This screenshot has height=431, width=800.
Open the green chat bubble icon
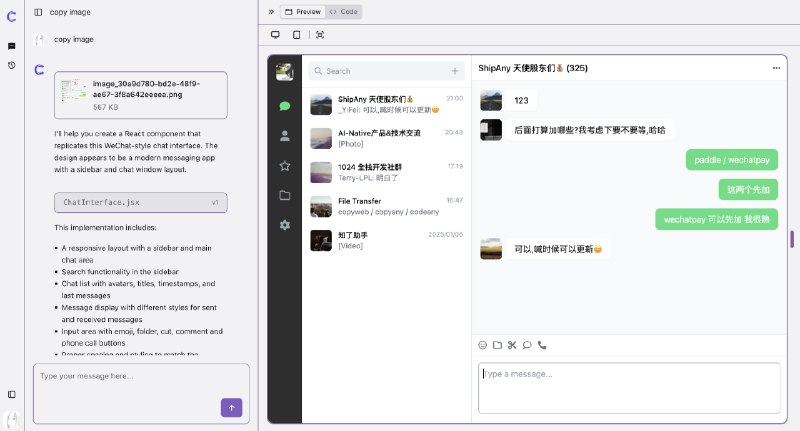click(285, 106)
